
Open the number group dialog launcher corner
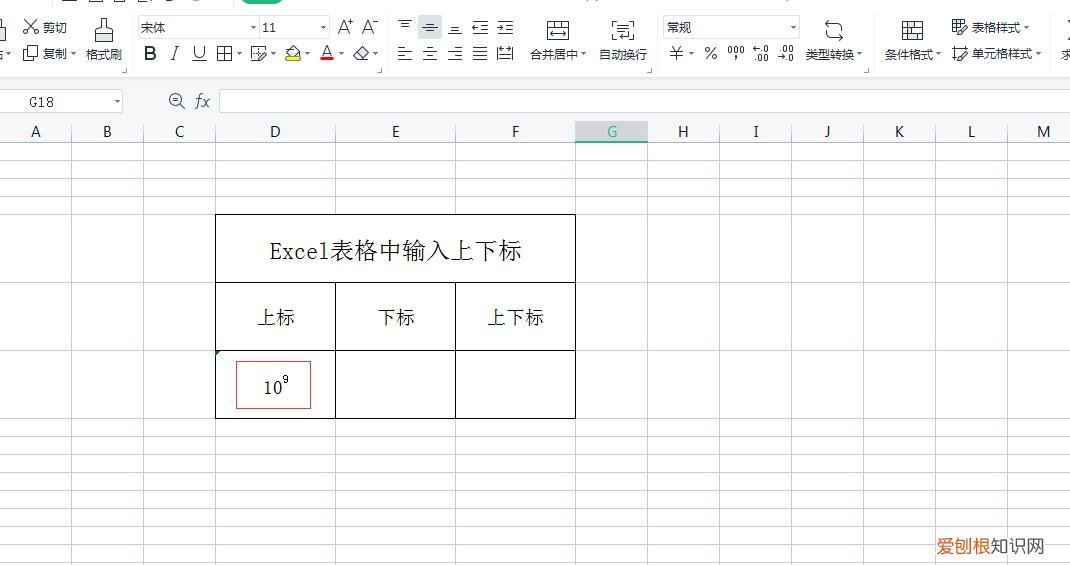click(x=866, y=70)
